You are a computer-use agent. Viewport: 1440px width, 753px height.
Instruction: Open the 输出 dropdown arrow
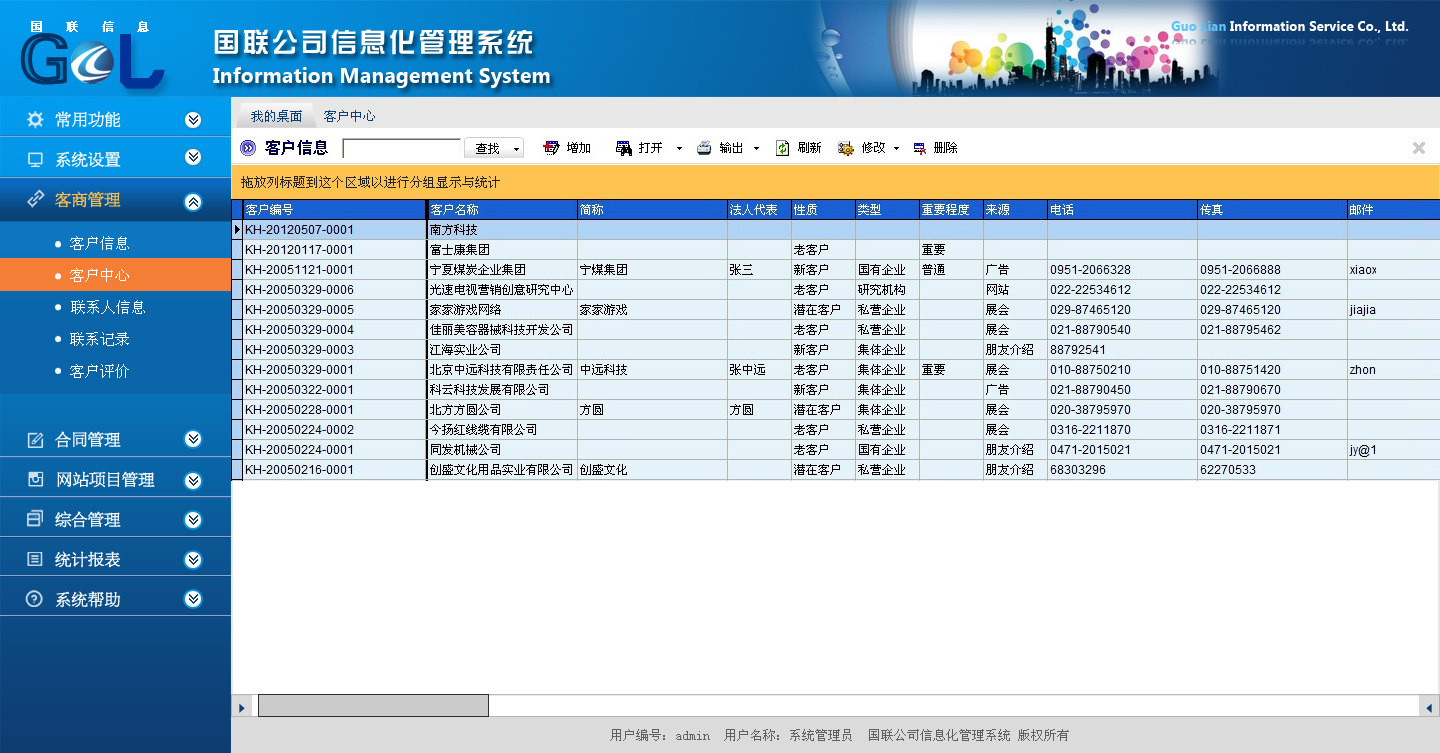pyautogui.click(x=756, y=149)
